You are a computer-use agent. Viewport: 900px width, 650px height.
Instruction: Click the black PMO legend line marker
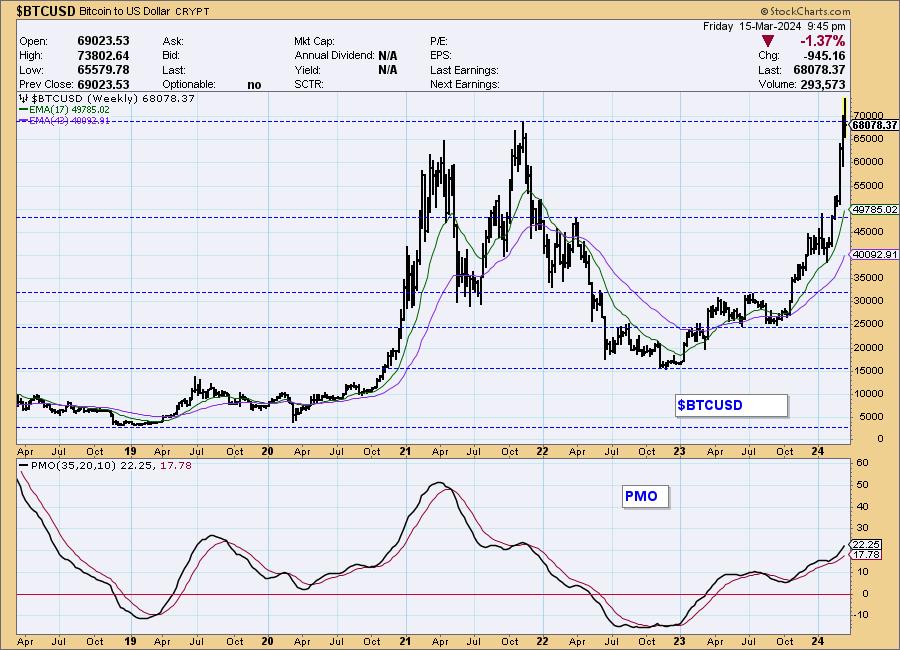[x=24, y=466]
